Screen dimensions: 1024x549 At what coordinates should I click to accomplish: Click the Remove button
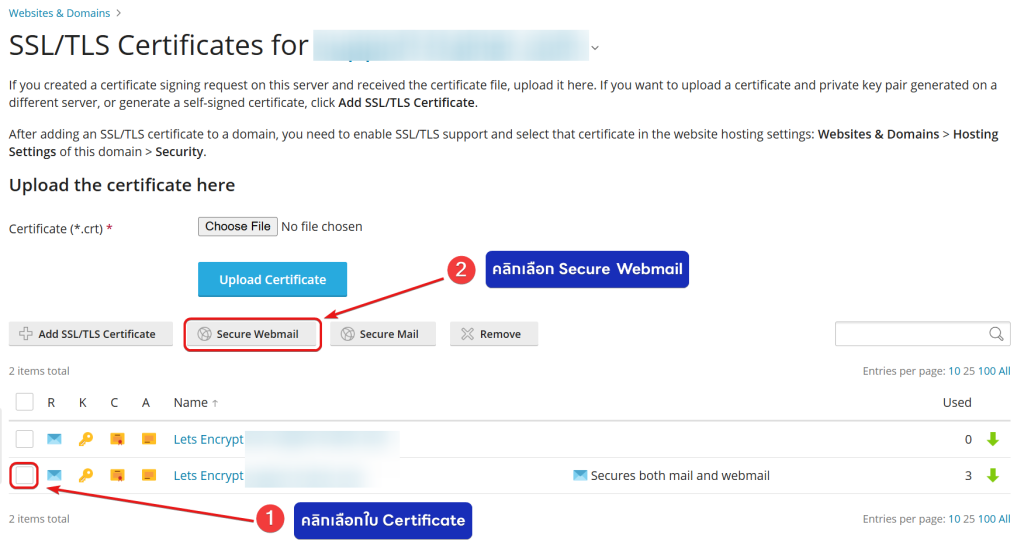point(493,334)
